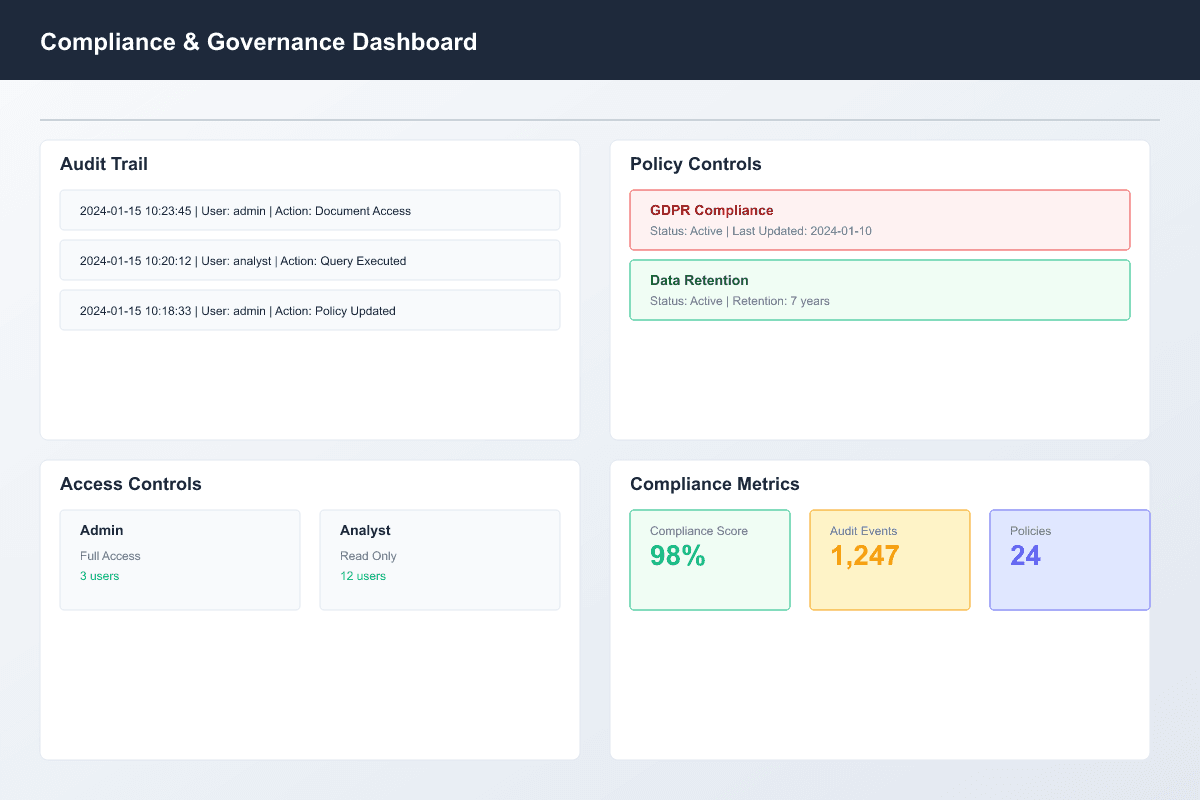
Task: Select the Admin role card
Action: click(x=180, y=560)
